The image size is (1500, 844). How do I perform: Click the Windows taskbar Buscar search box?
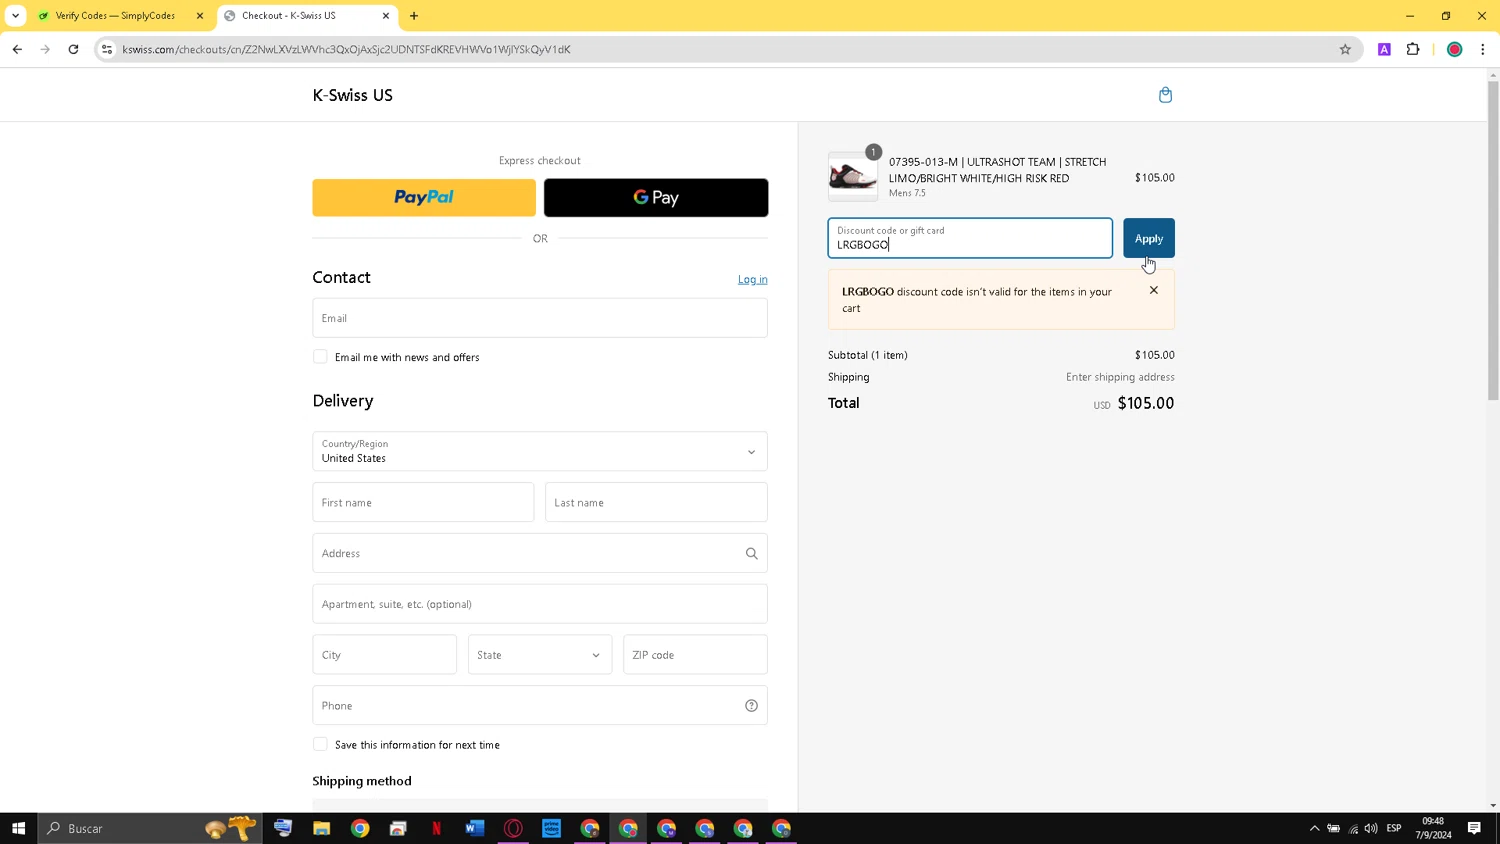150,828
